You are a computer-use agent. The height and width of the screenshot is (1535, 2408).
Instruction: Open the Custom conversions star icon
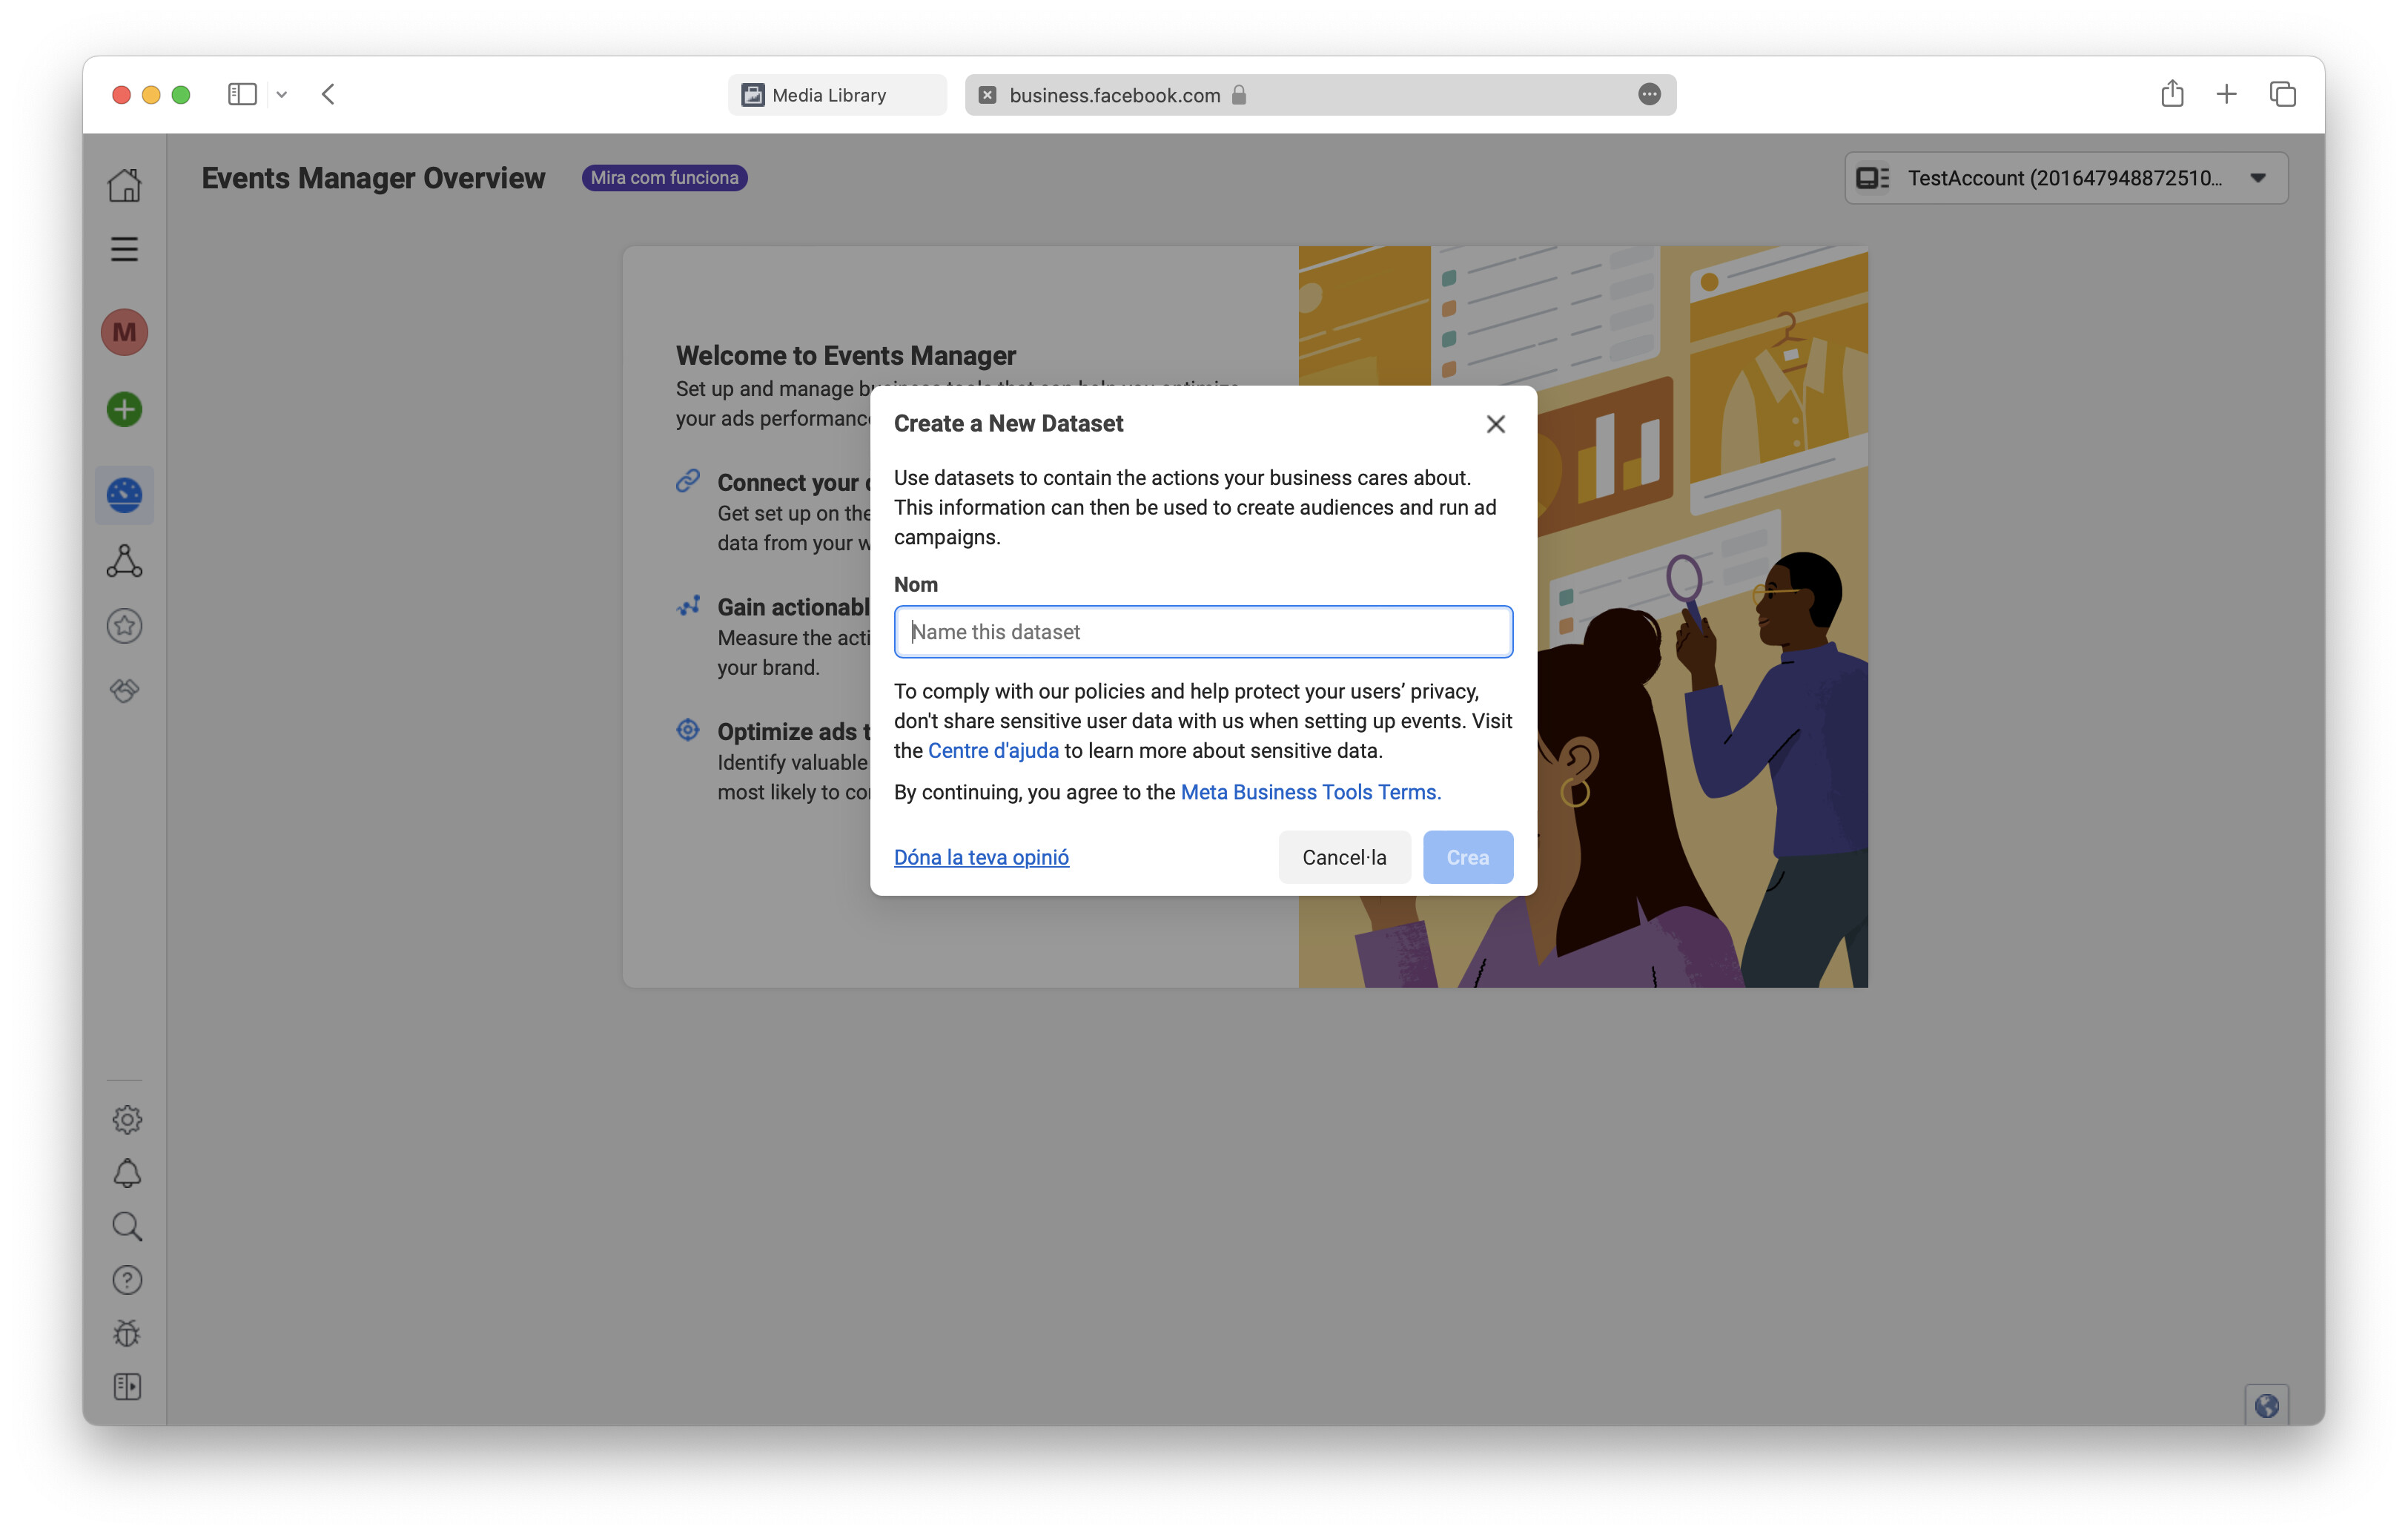(124, 626)
